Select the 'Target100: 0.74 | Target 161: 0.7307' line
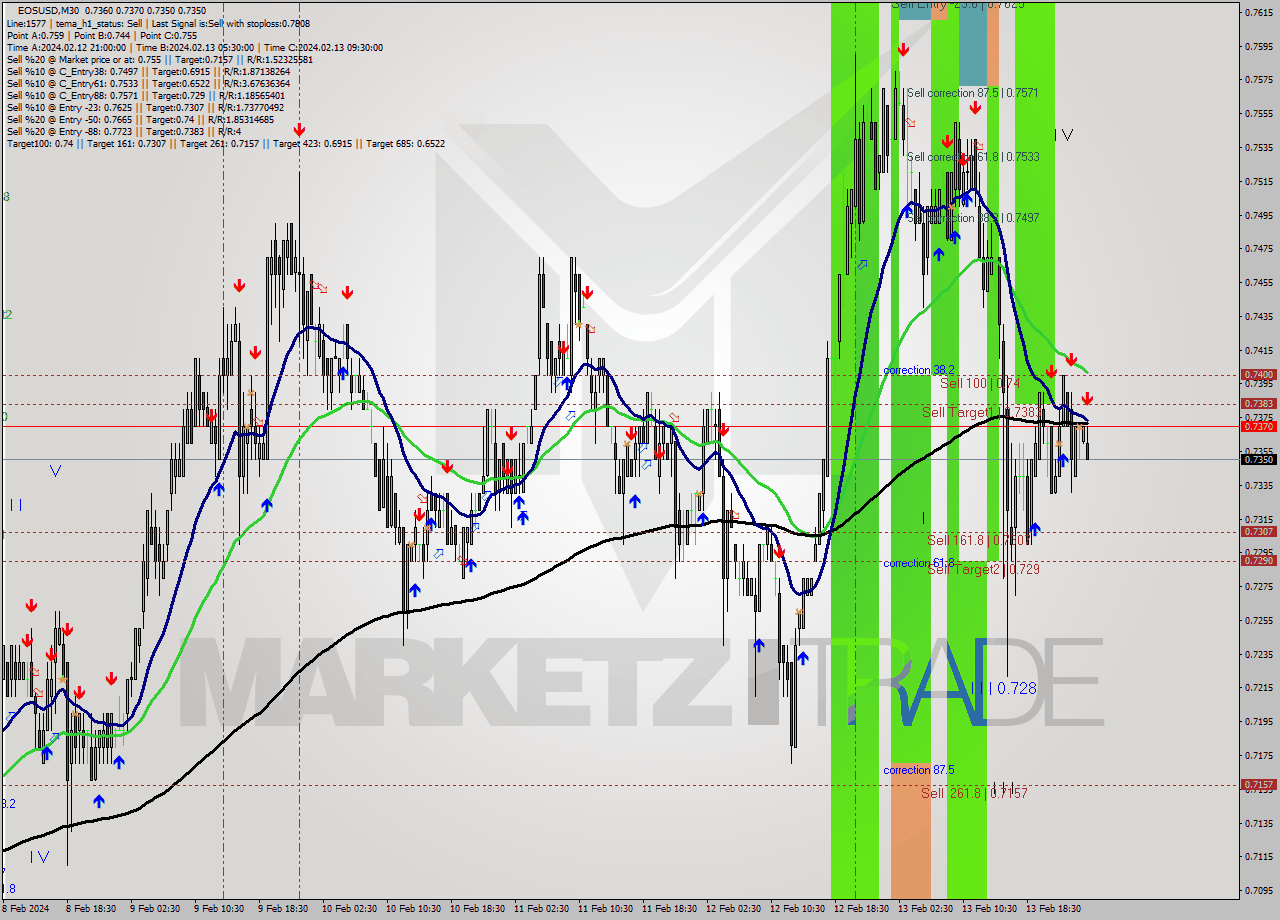This screenshot has width=1280, height=920. point(226,143)
